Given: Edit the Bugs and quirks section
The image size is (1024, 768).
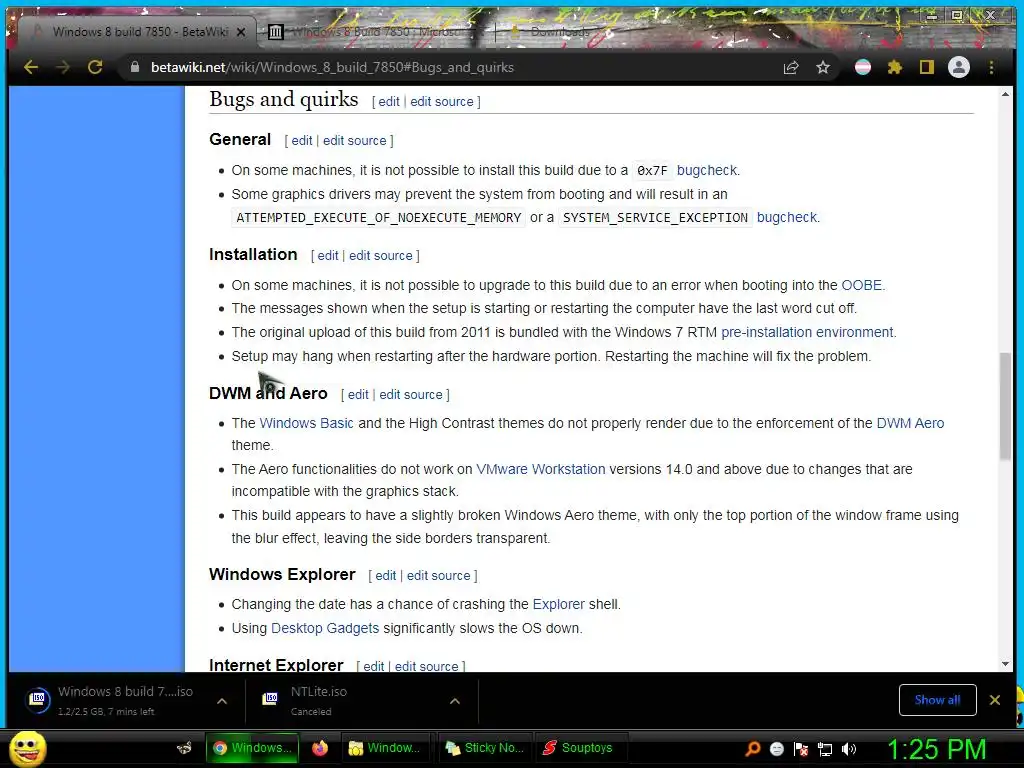Looking at the screenshot, I should tap(389, 102).
